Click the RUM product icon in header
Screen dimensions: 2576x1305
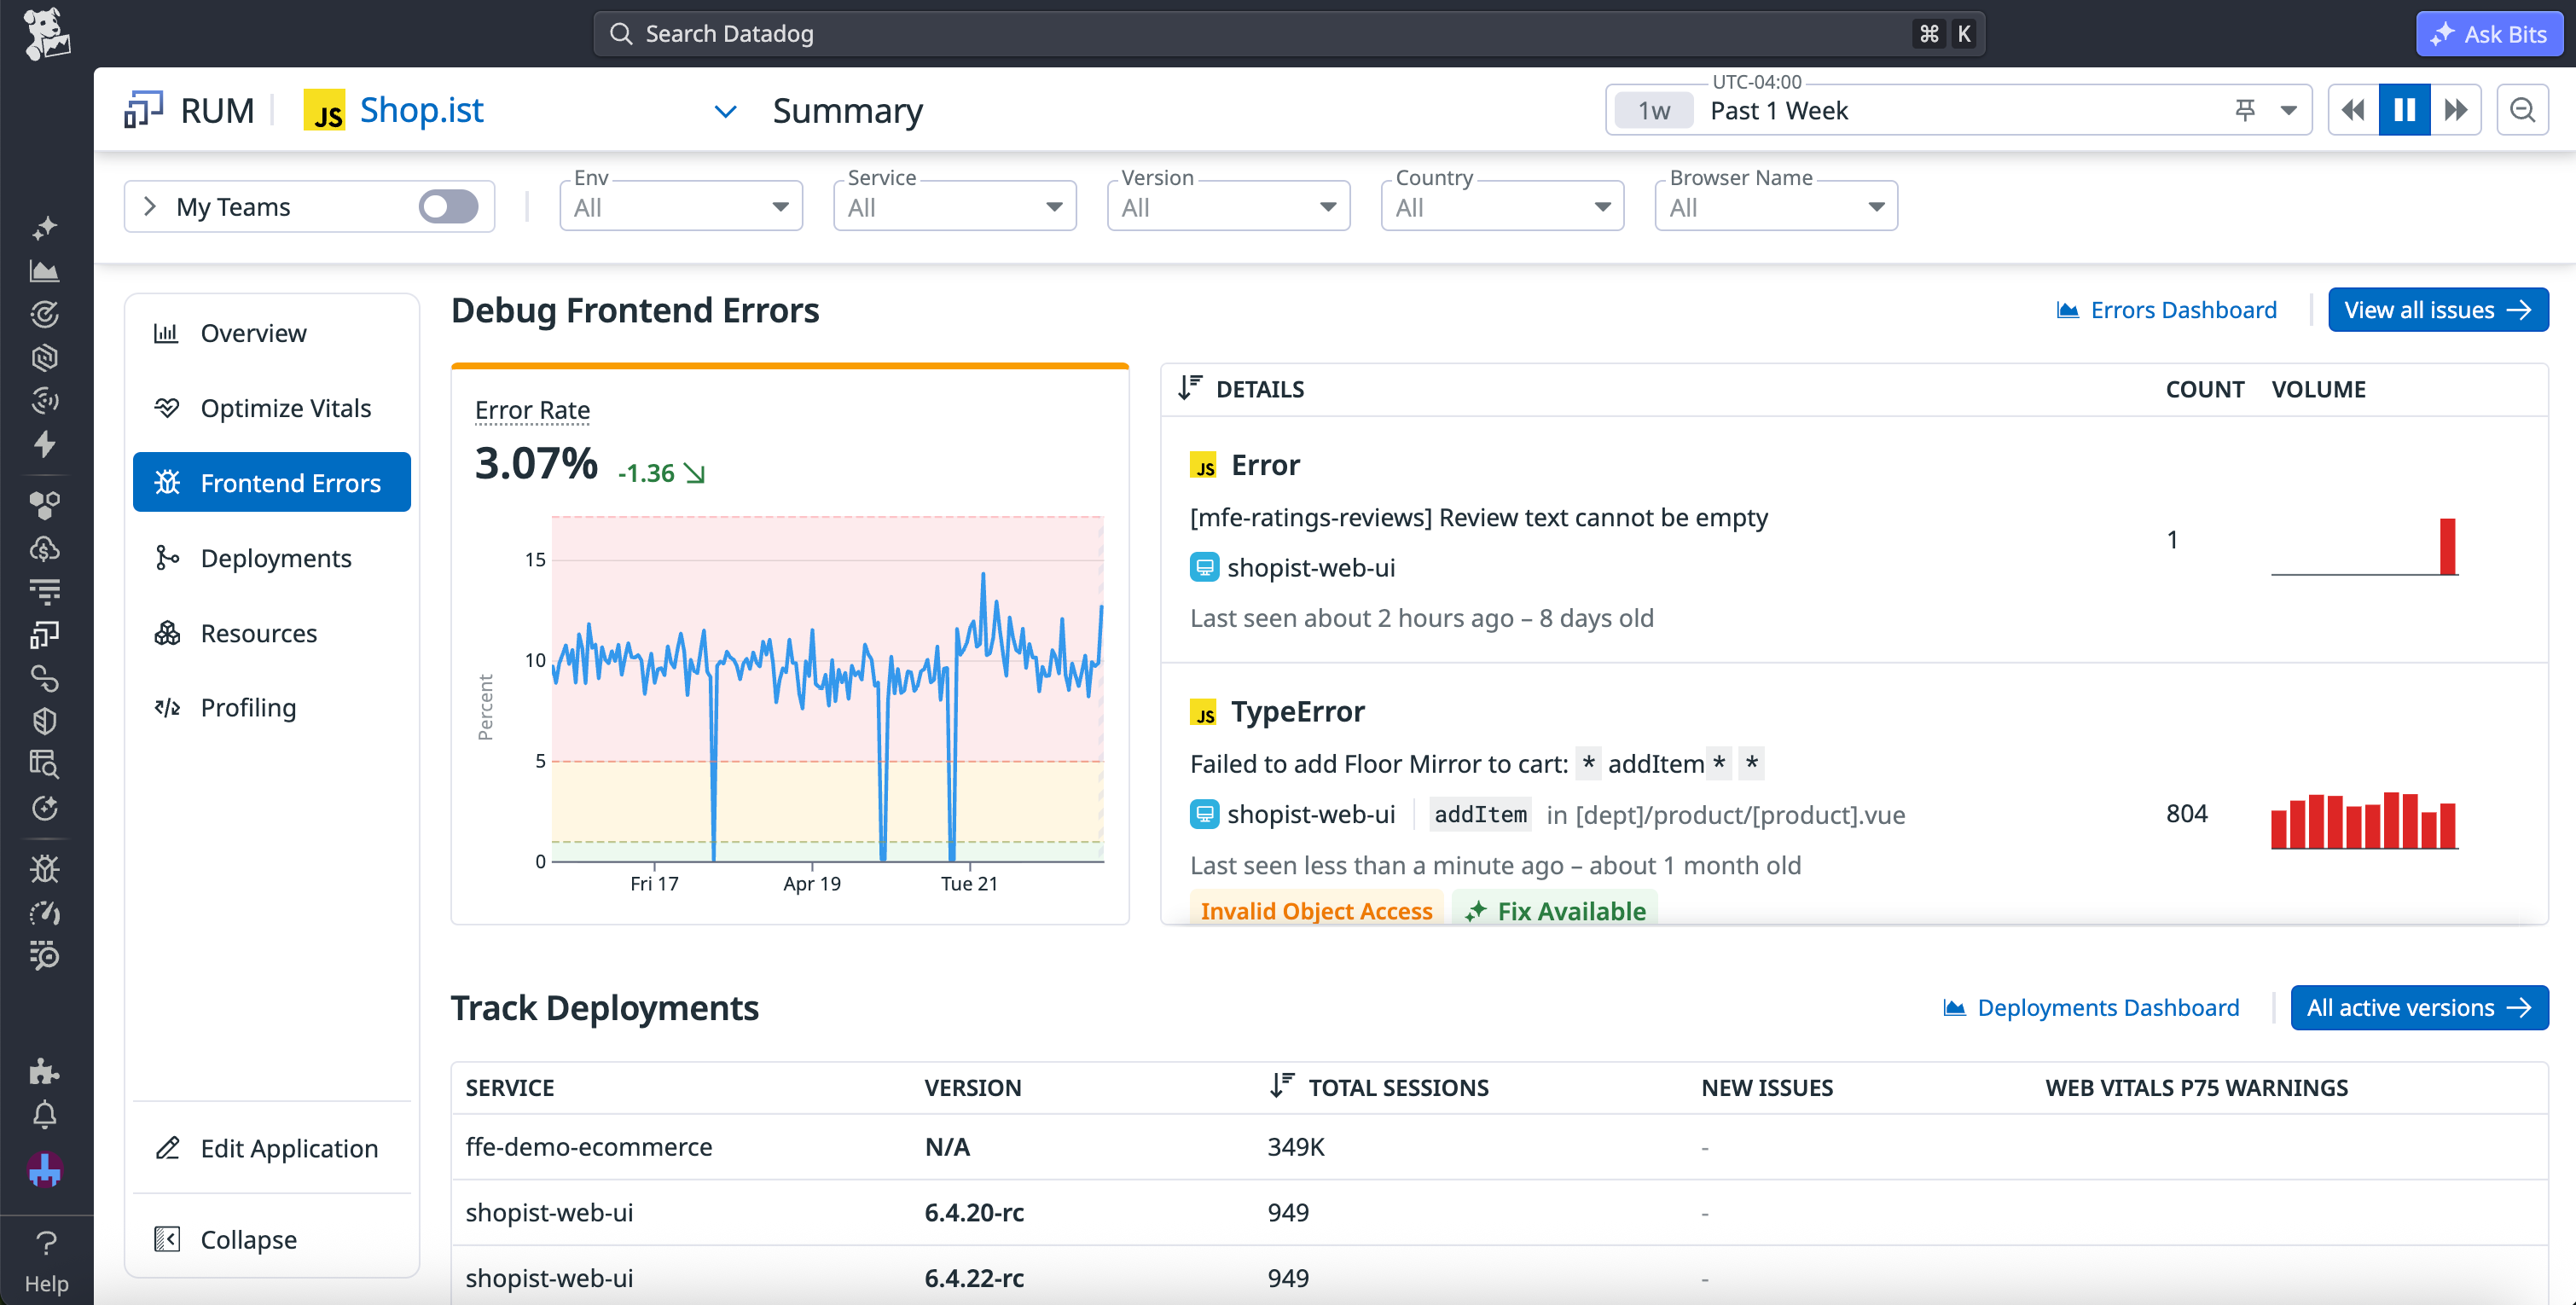(143, 110)
